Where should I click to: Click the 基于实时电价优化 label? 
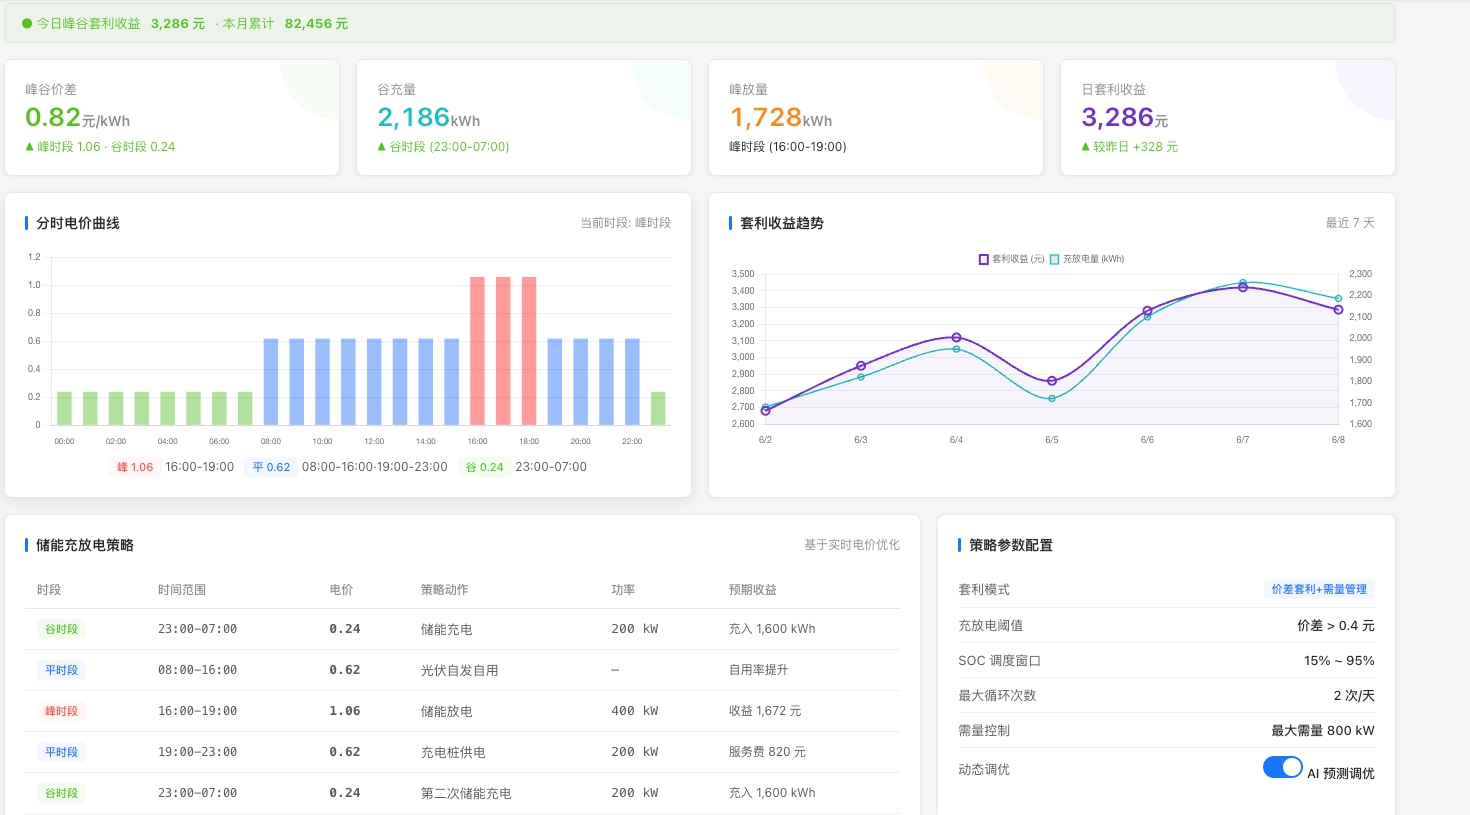tap(852, 545)
